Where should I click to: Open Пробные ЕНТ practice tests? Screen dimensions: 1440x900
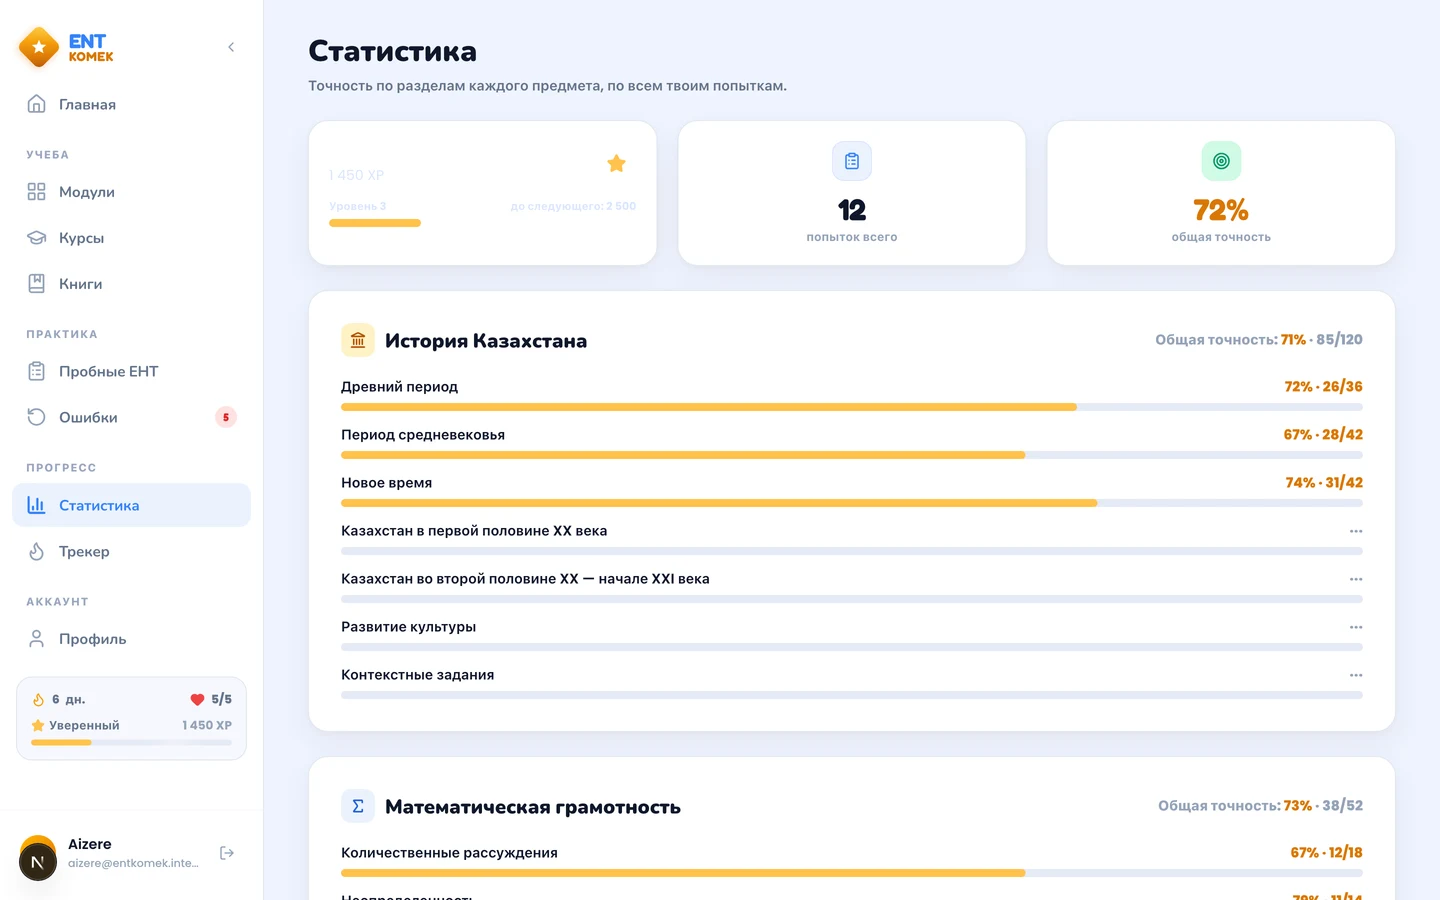[x=131, y=371]
